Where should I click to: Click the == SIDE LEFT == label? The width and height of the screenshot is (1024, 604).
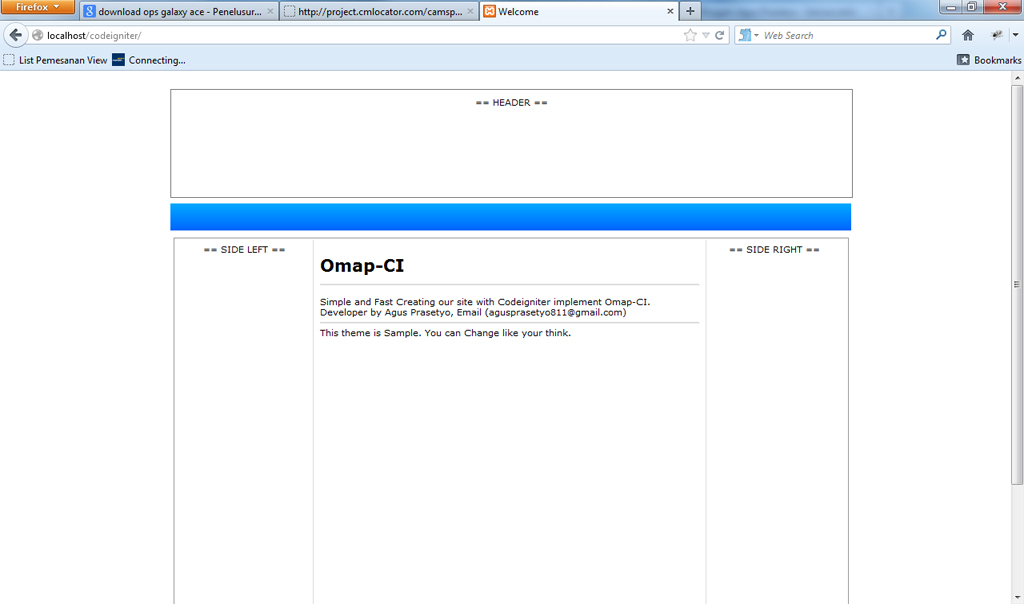244,249
